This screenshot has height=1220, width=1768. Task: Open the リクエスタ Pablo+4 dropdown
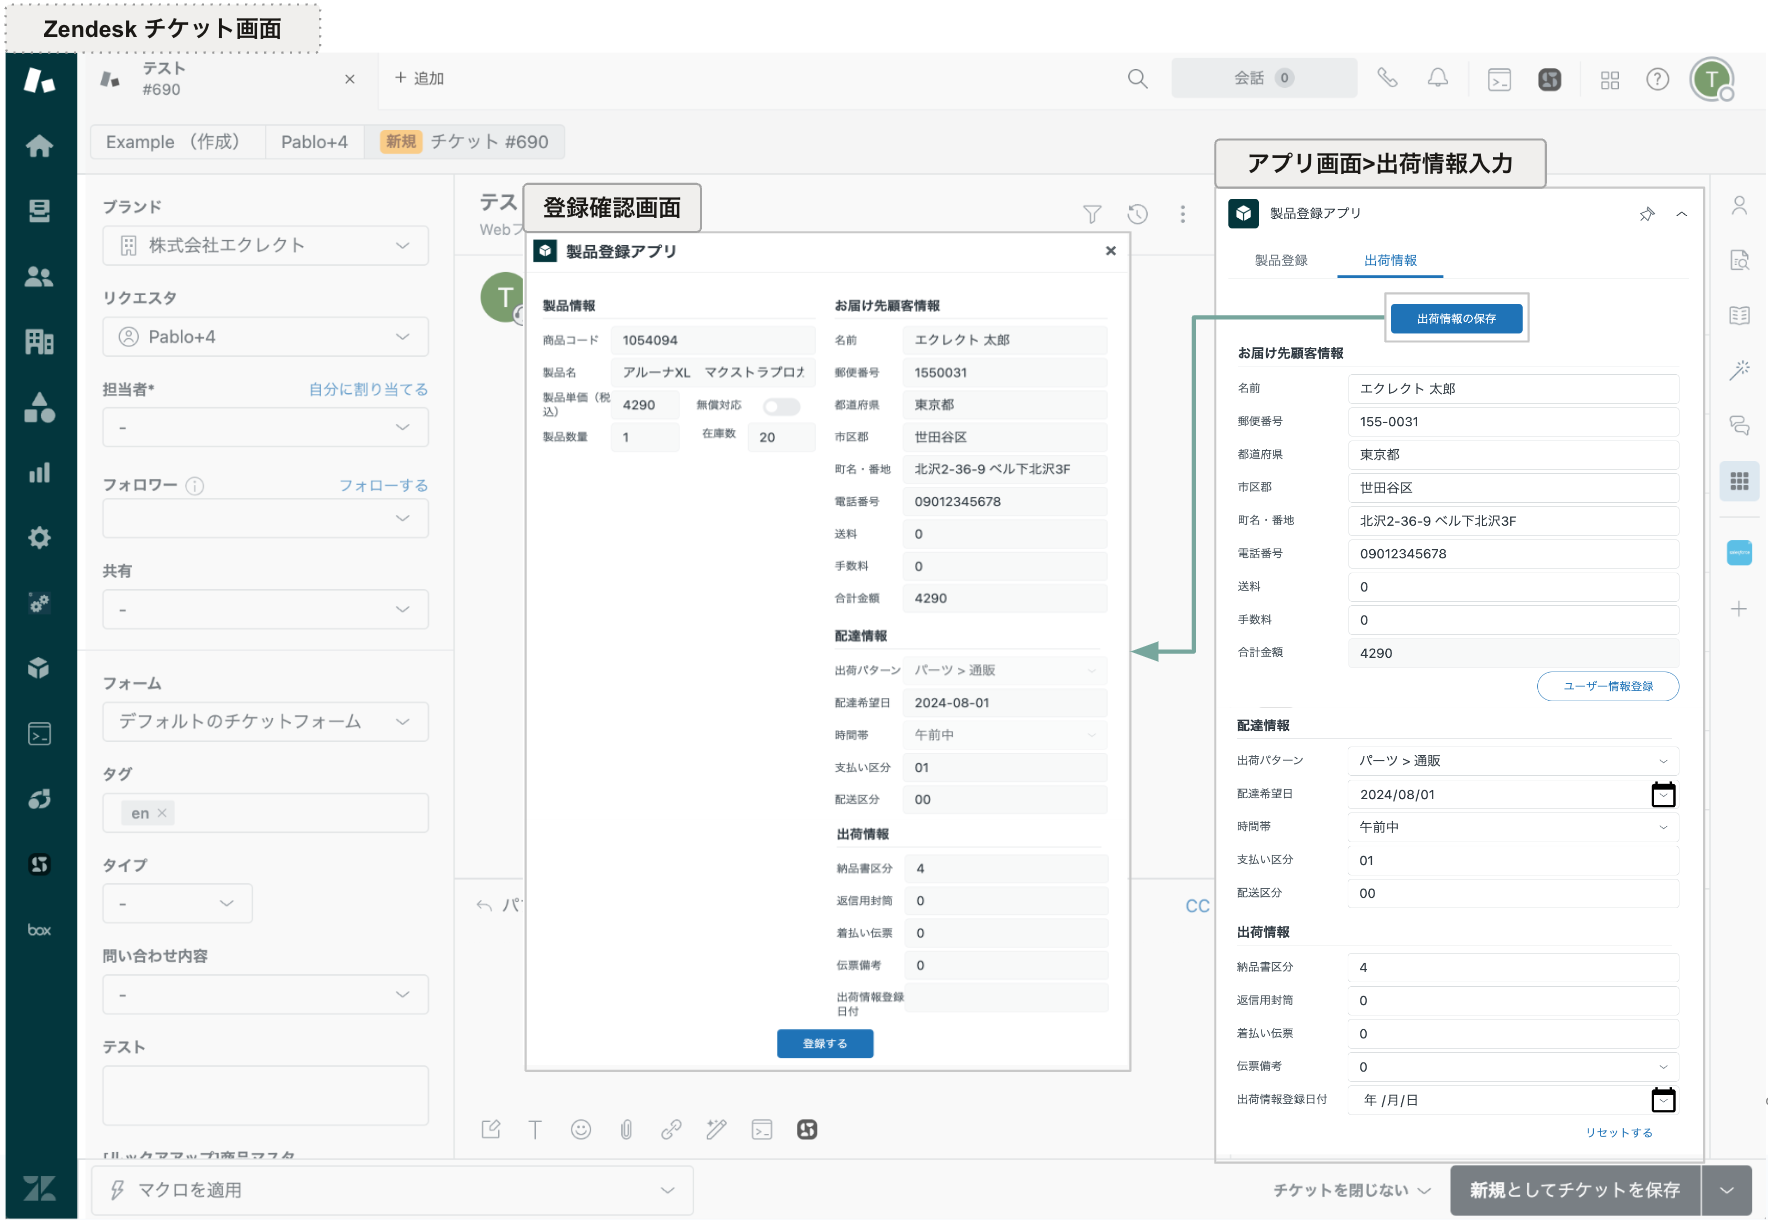click(266, 337)
